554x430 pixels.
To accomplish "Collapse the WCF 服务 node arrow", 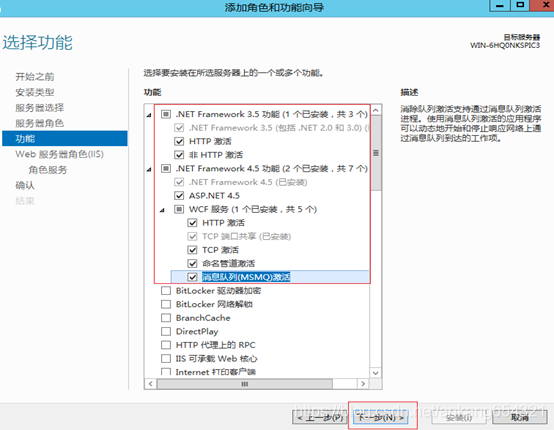I will [162, 210].
